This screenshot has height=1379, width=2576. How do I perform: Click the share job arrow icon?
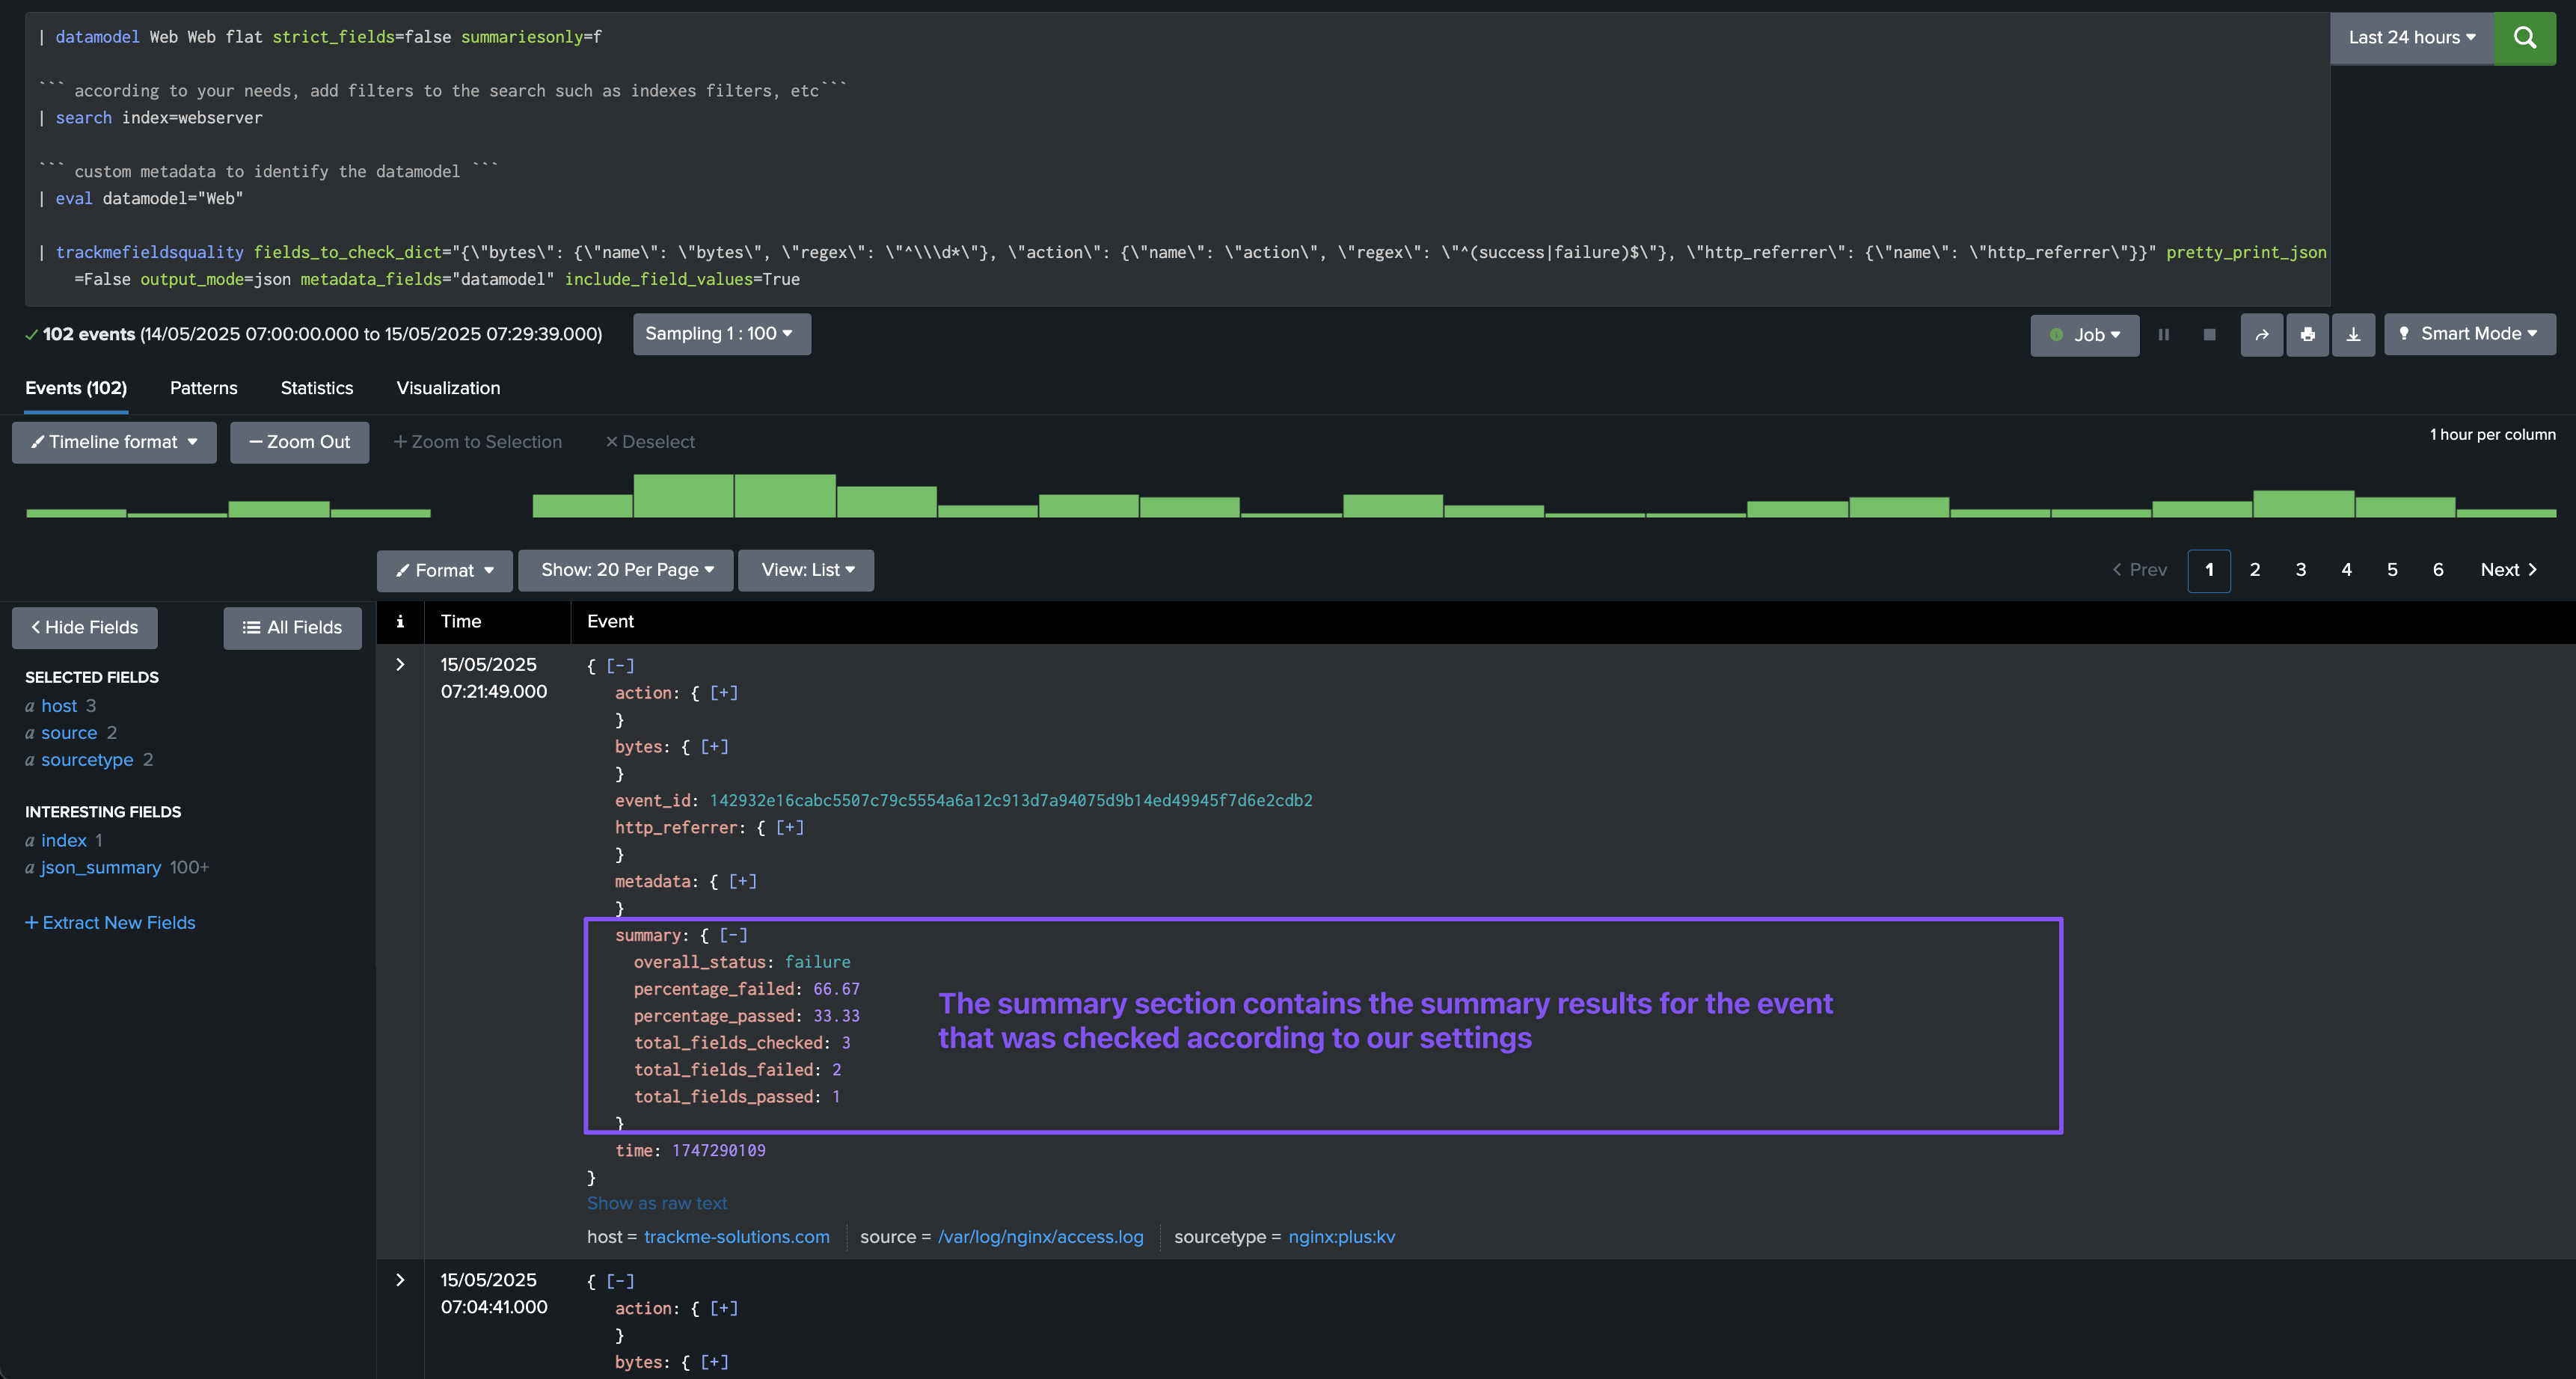2261,335
